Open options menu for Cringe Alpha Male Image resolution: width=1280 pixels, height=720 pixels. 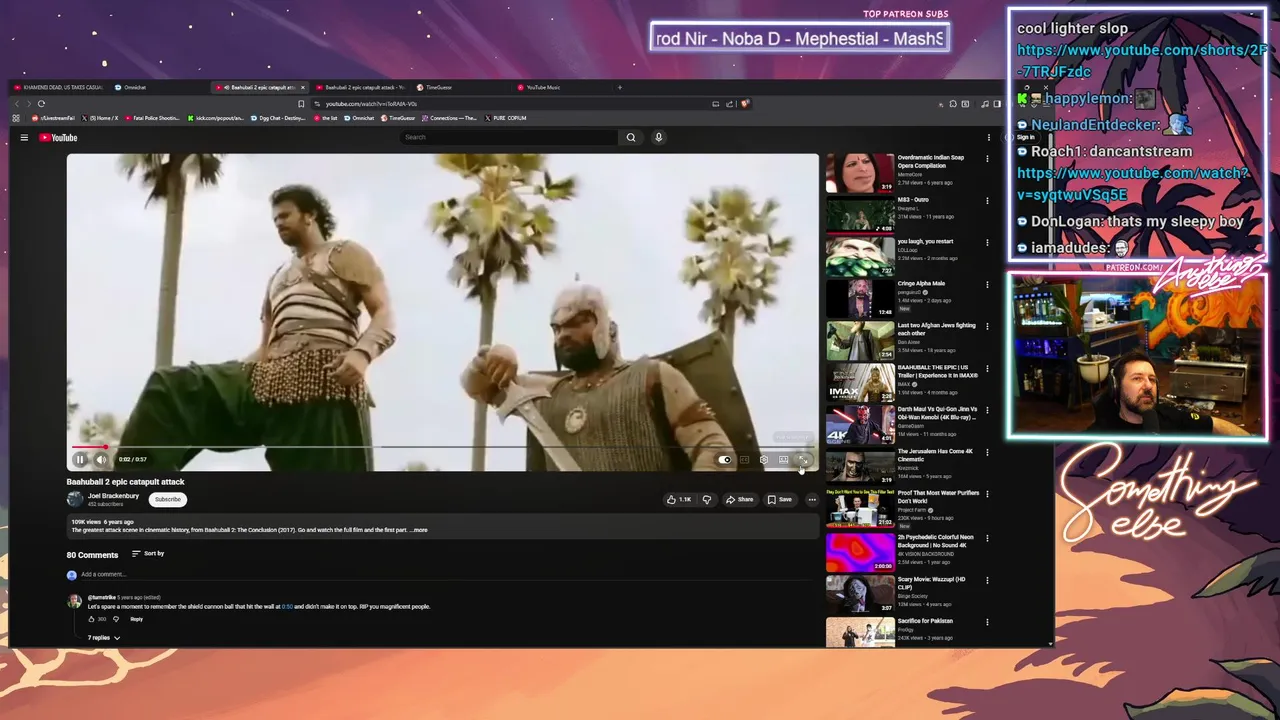pos(987,284)
